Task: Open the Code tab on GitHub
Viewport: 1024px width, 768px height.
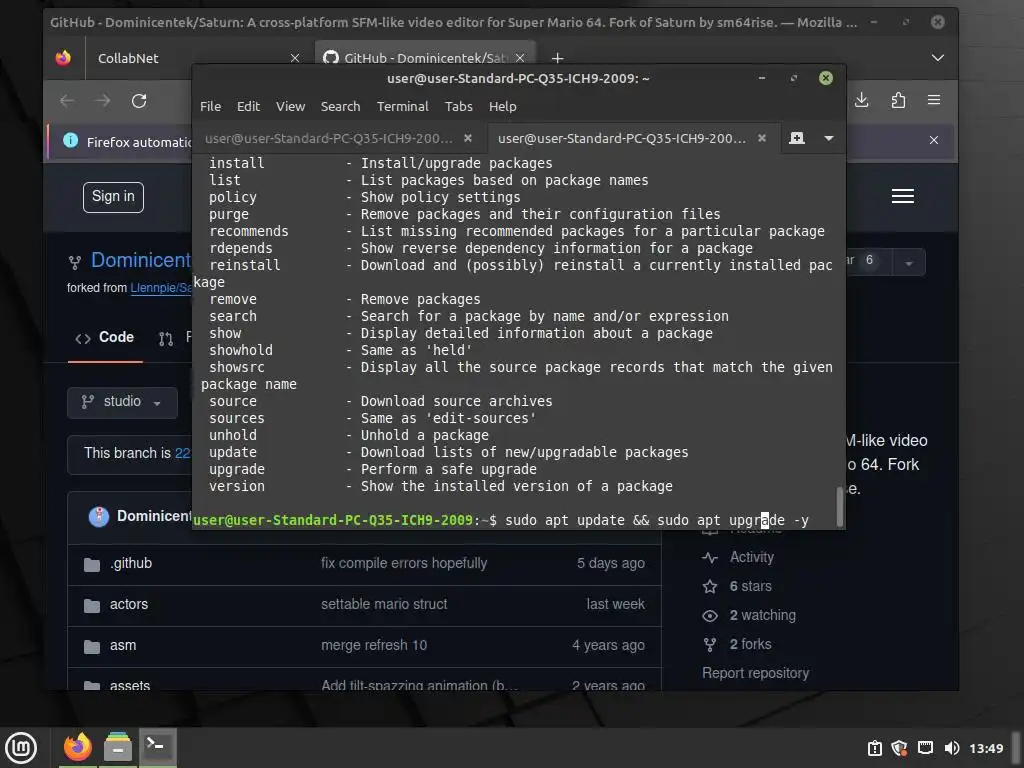Action: pos(105,338)
